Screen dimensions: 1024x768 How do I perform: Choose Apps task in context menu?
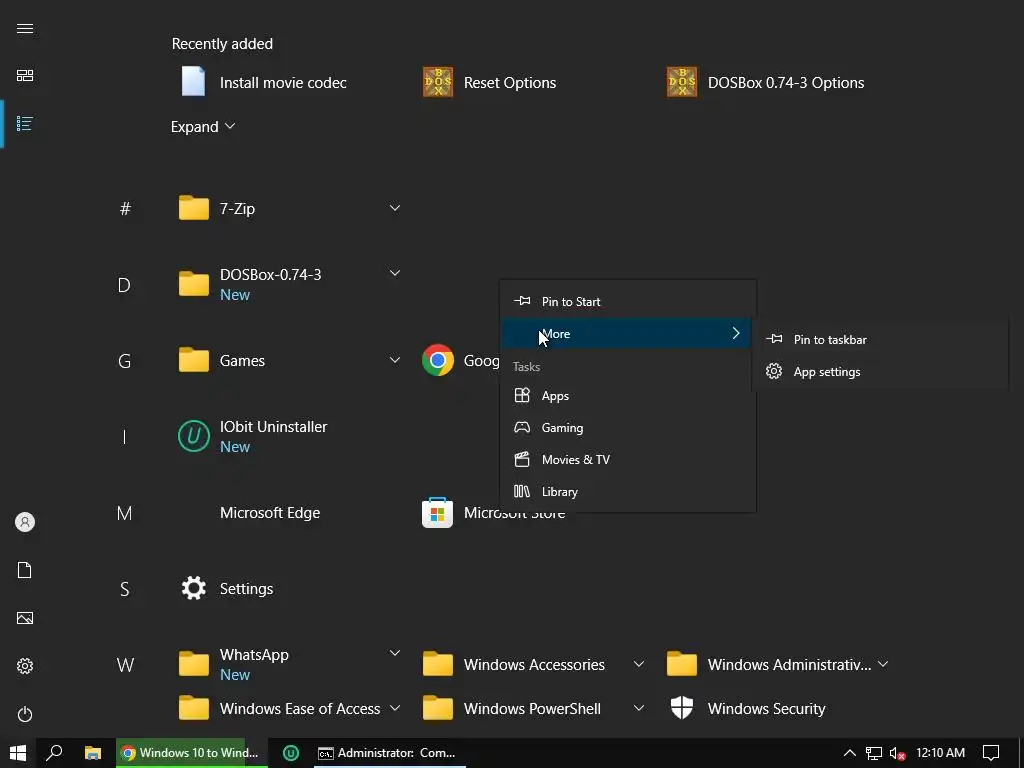point(628,396)
